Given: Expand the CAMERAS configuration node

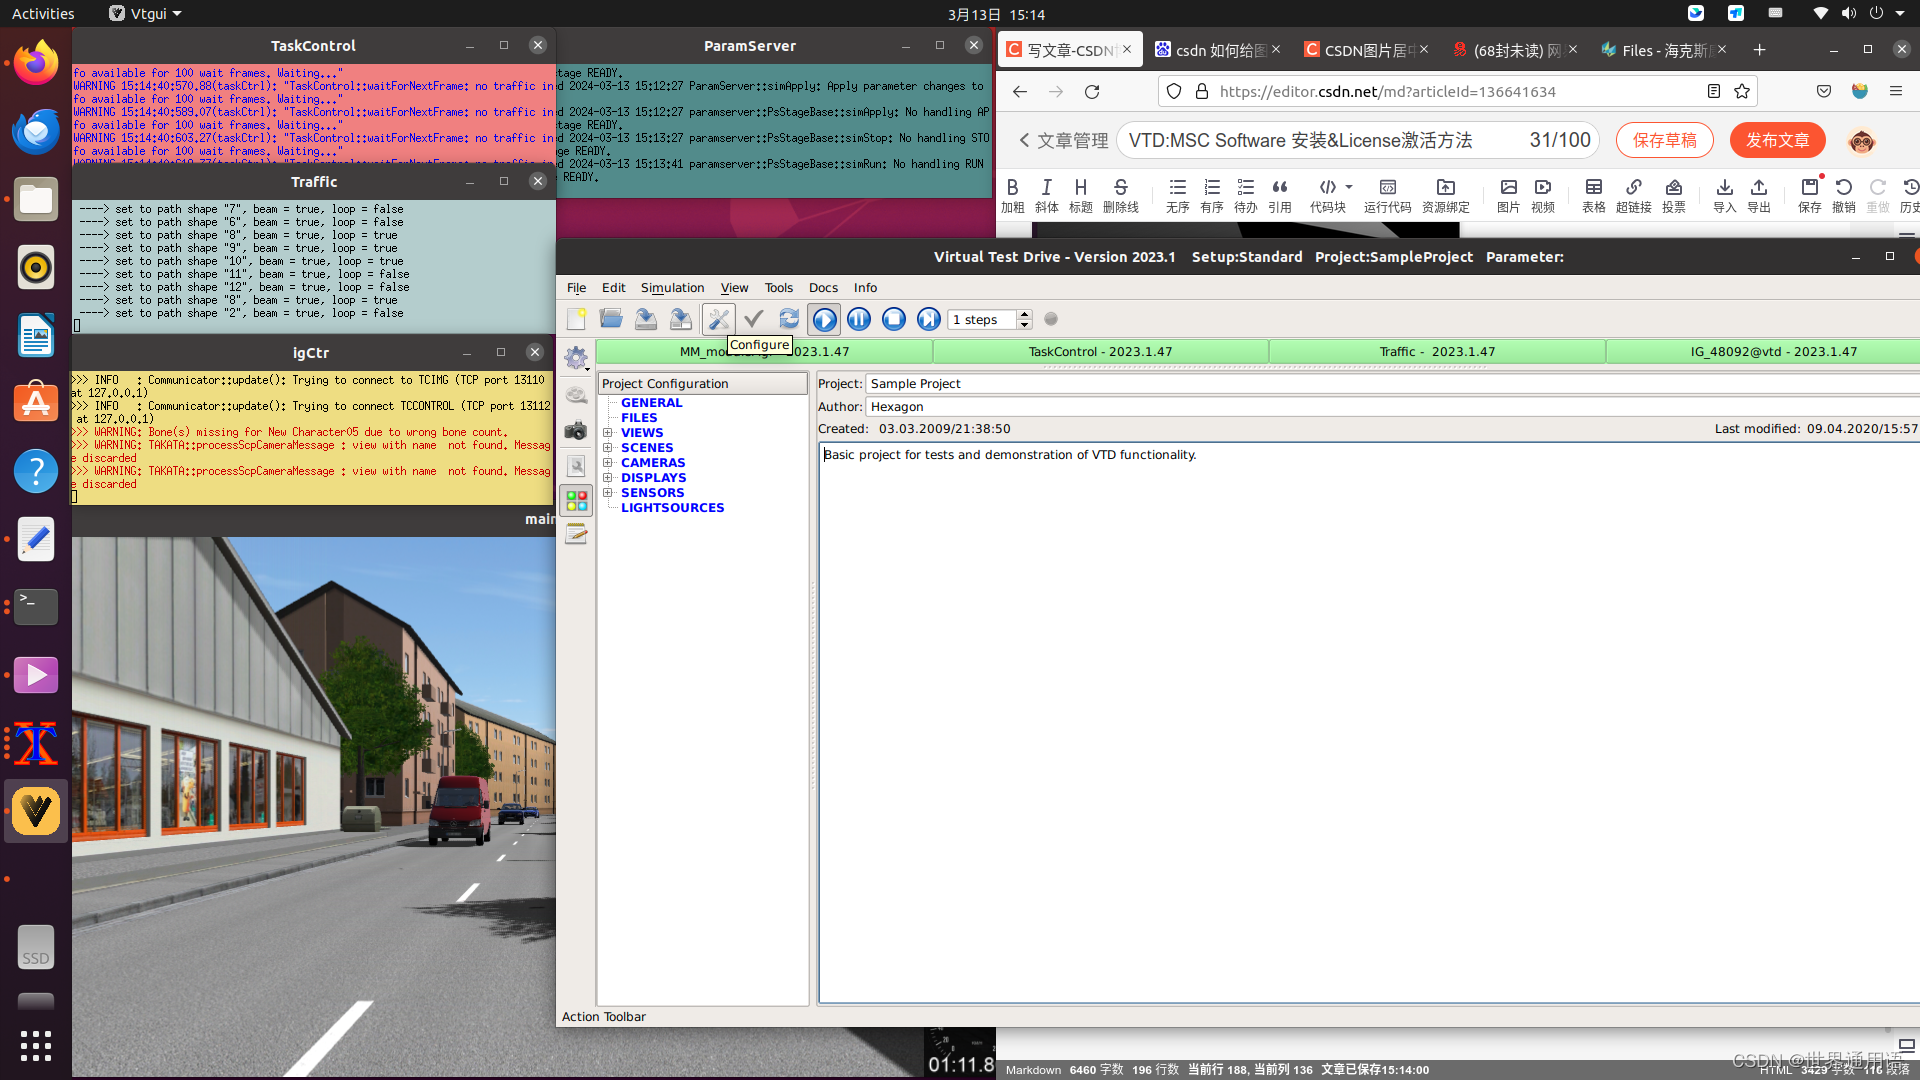Looking at the screenshot, I should coord(609,462).
